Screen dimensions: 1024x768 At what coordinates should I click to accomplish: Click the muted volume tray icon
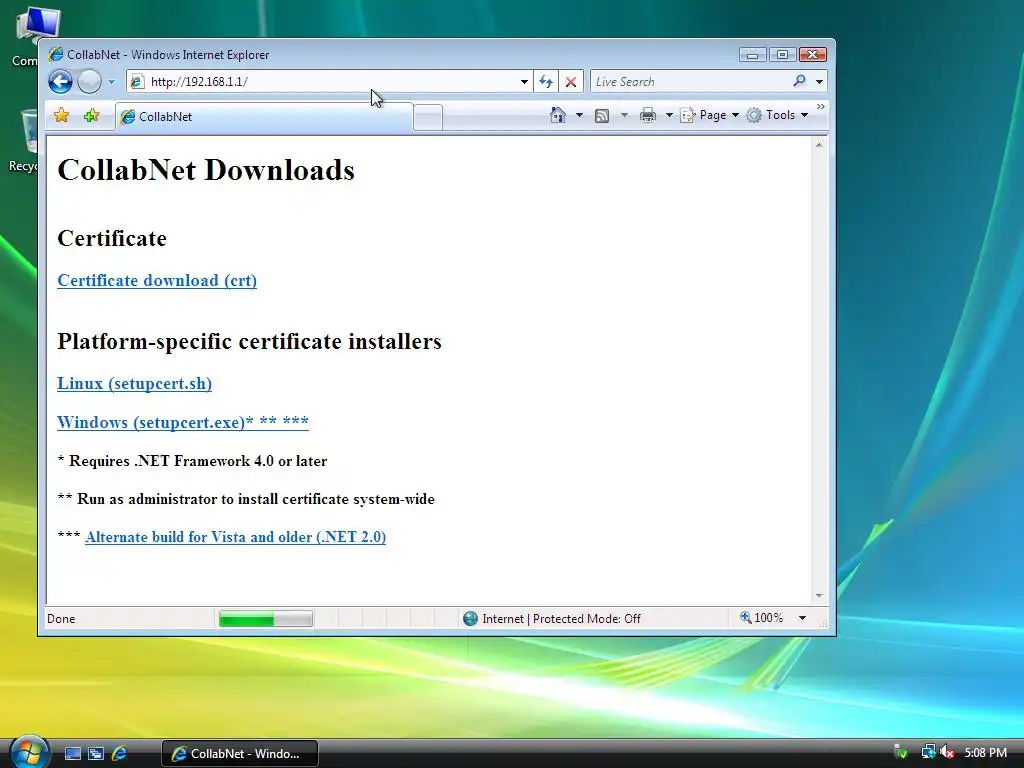tap(947, 752)
